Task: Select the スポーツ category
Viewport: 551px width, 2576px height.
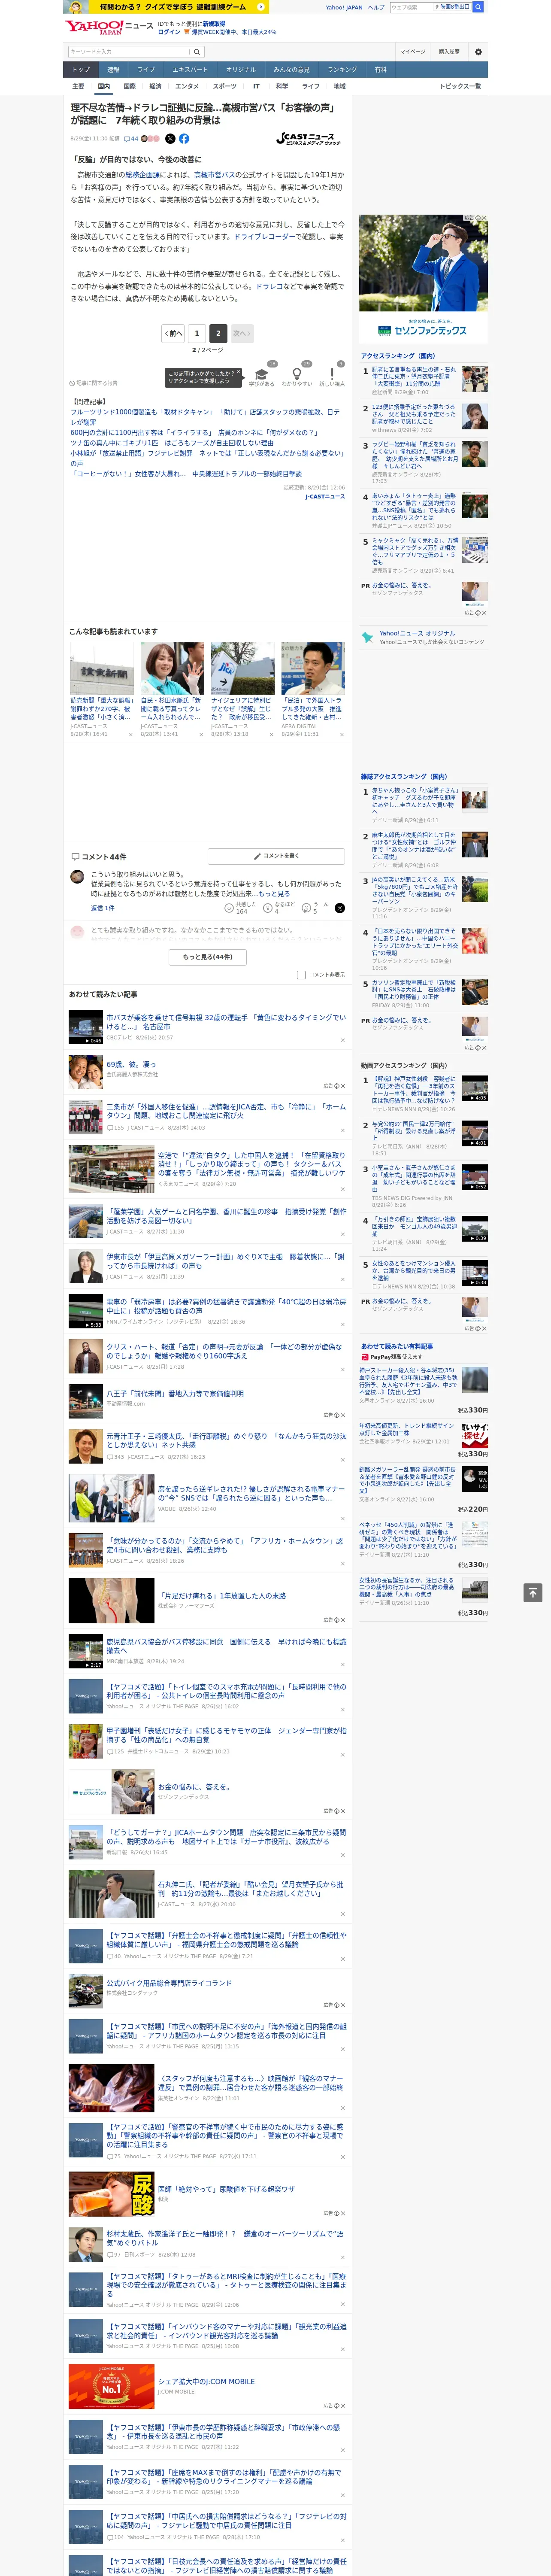Action: [x=225, y=86]
